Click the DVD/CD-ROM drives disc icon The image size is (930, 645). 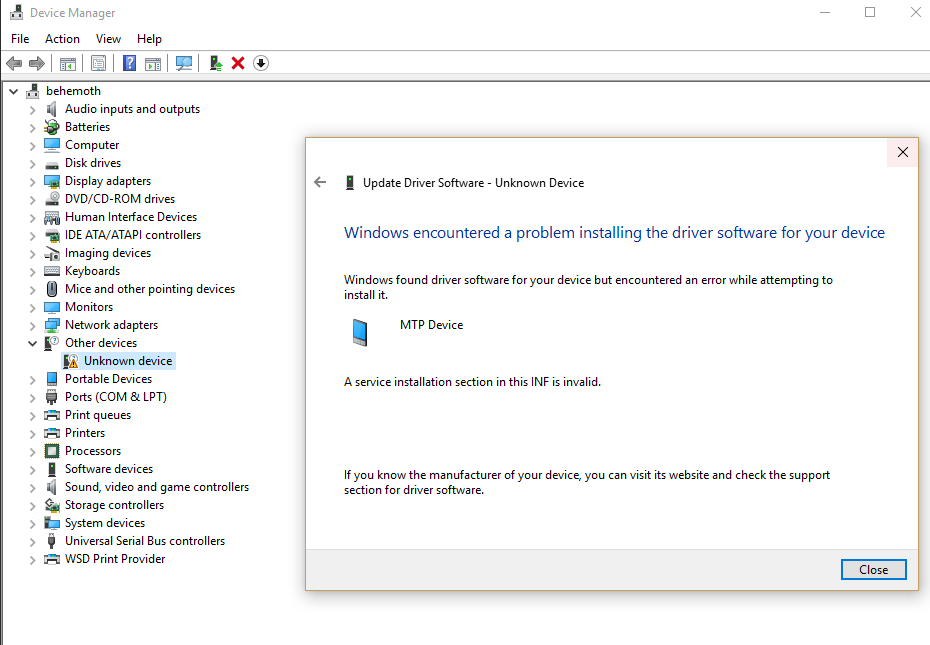pos(52,199)
